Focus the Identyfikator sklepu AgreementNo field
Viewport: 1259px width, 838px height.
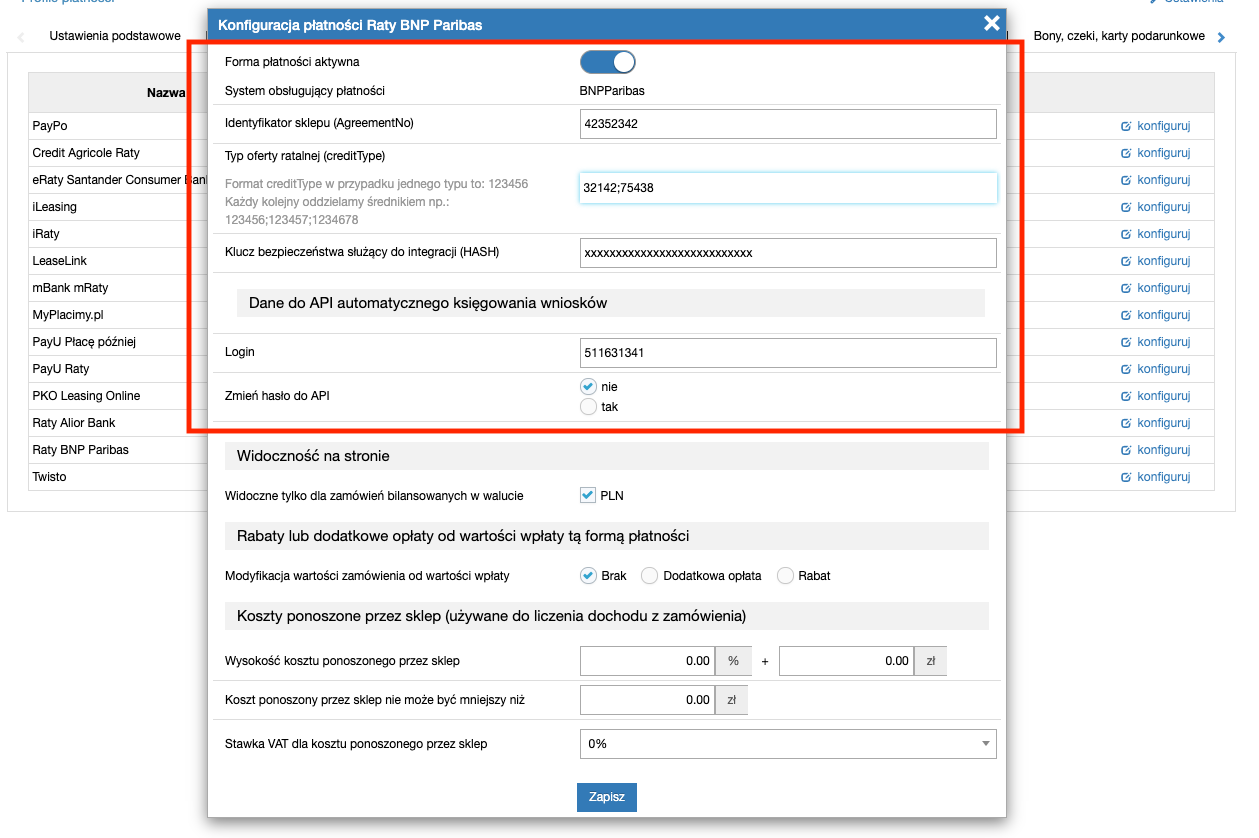click(x=787, y=124)
